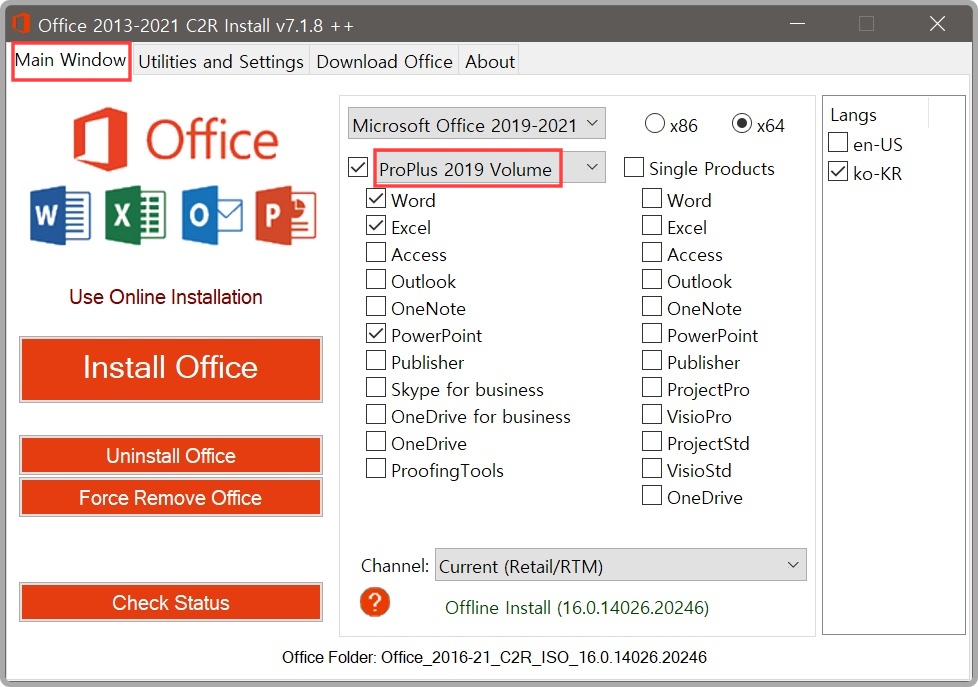The height and width of the screenshot is (687, 978).
Task: Check Excel under Single Products
Action: point(652,225)
